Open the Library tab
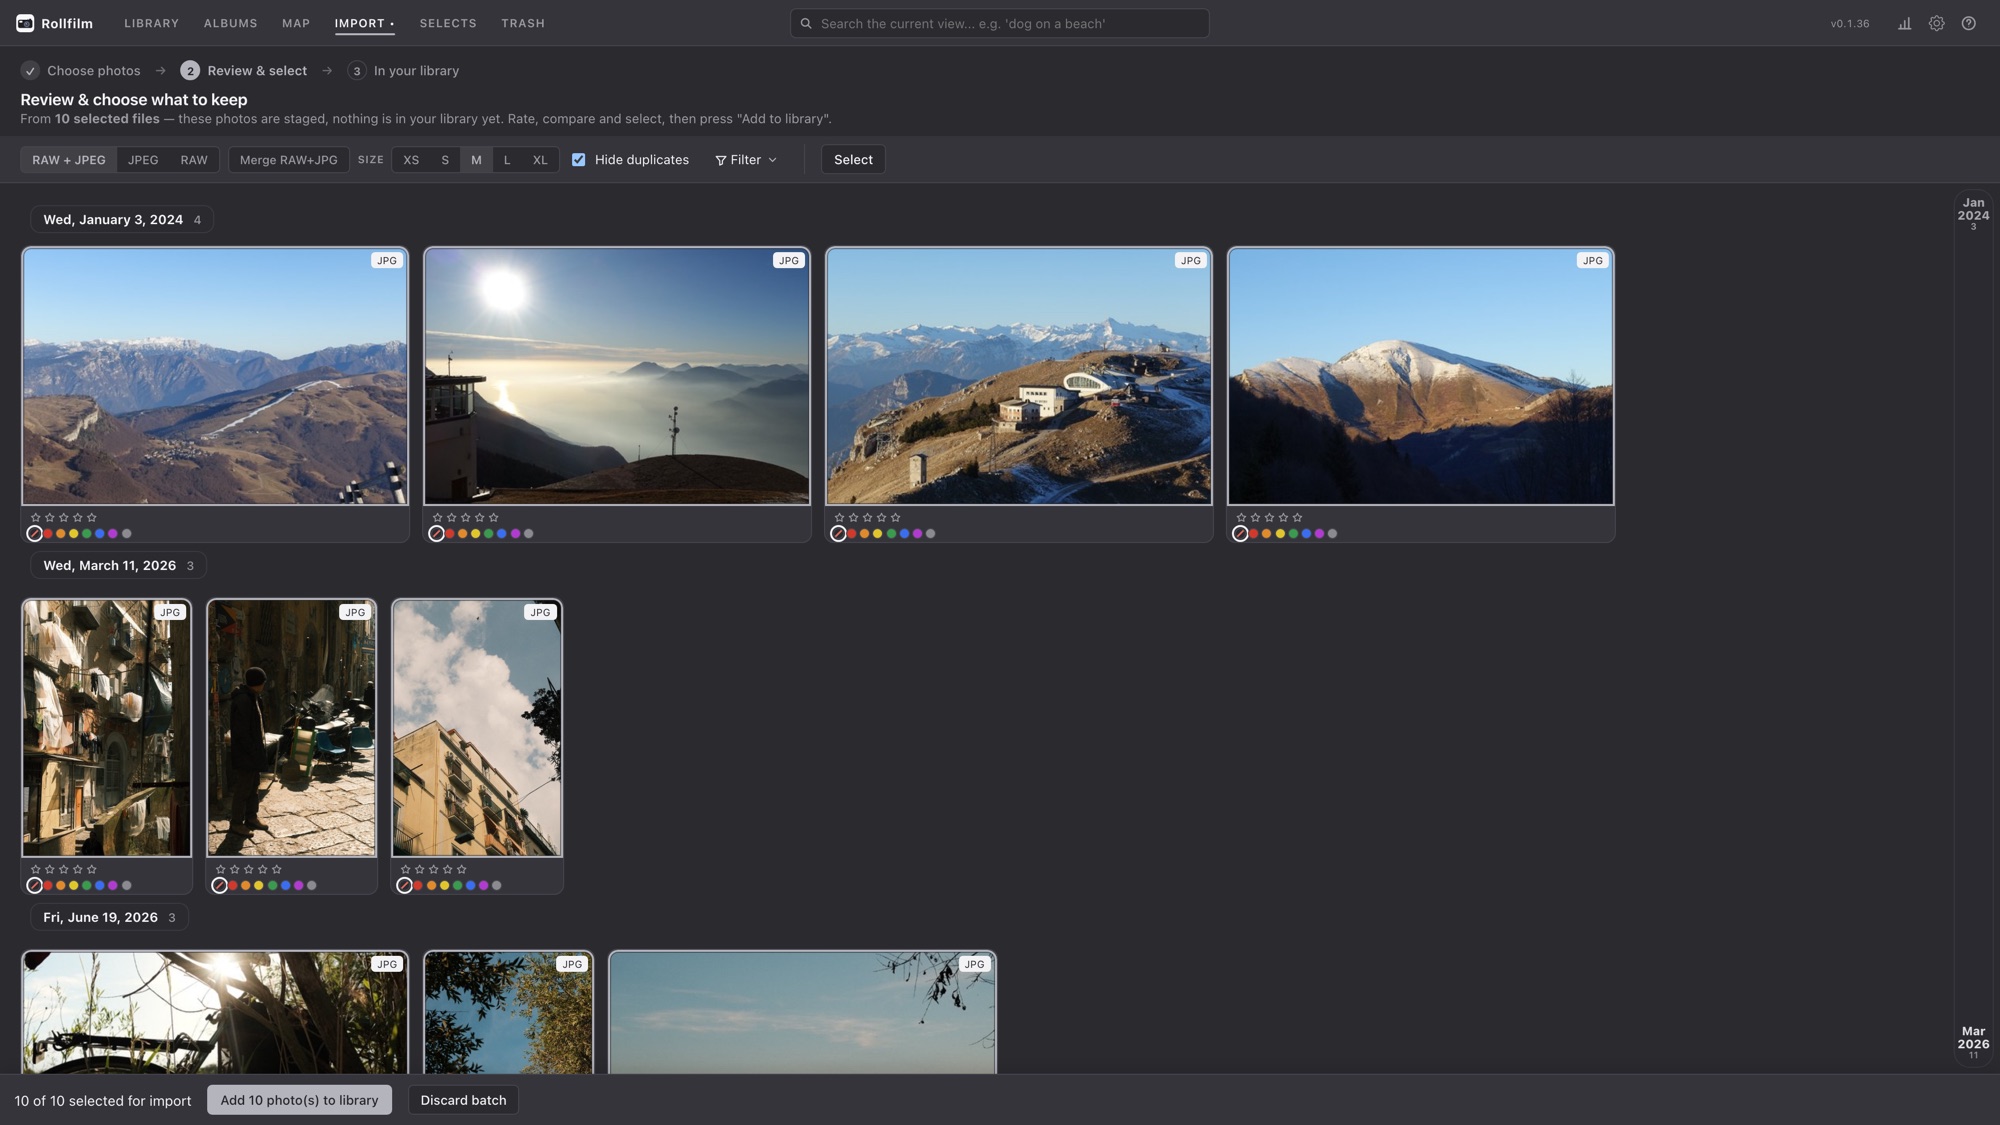This screenshot has width=2000, height=1125. pos(152,23)
